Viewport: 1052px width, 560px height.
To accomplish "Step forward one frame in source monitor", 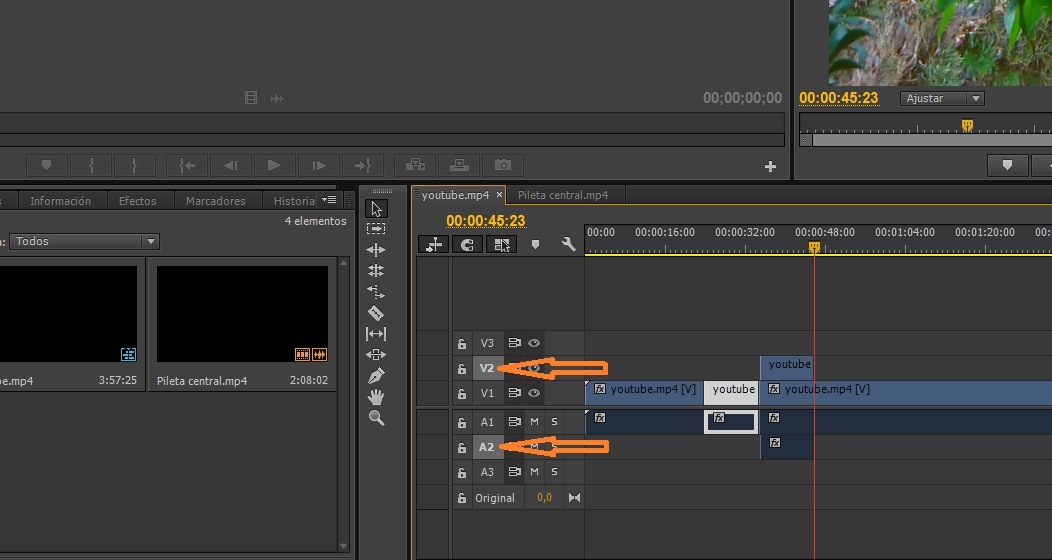I will tap(319, 165).
